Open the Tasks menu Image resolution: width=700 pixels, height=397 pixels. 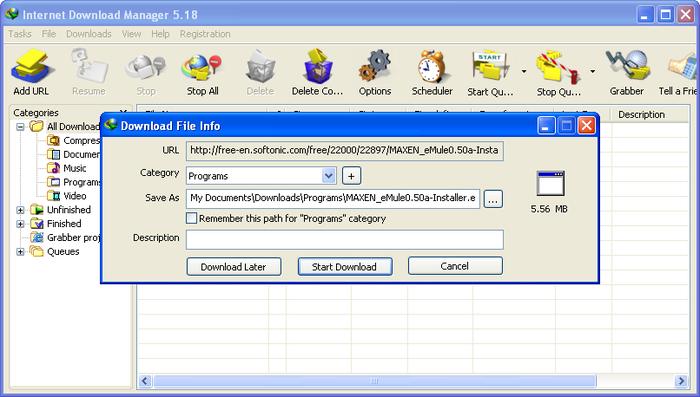pos(20,34)
